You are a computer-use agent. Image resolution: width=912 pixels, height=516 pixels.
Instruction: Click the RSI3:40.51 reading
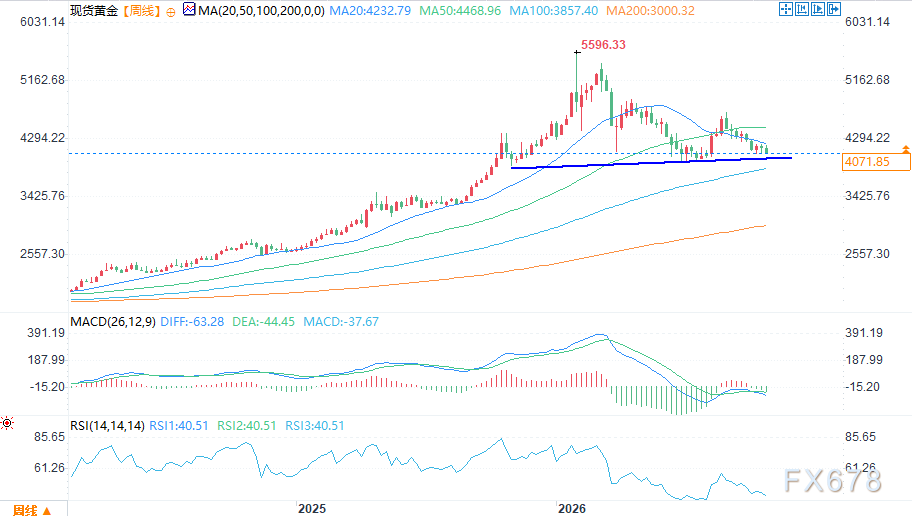[315, 426]
